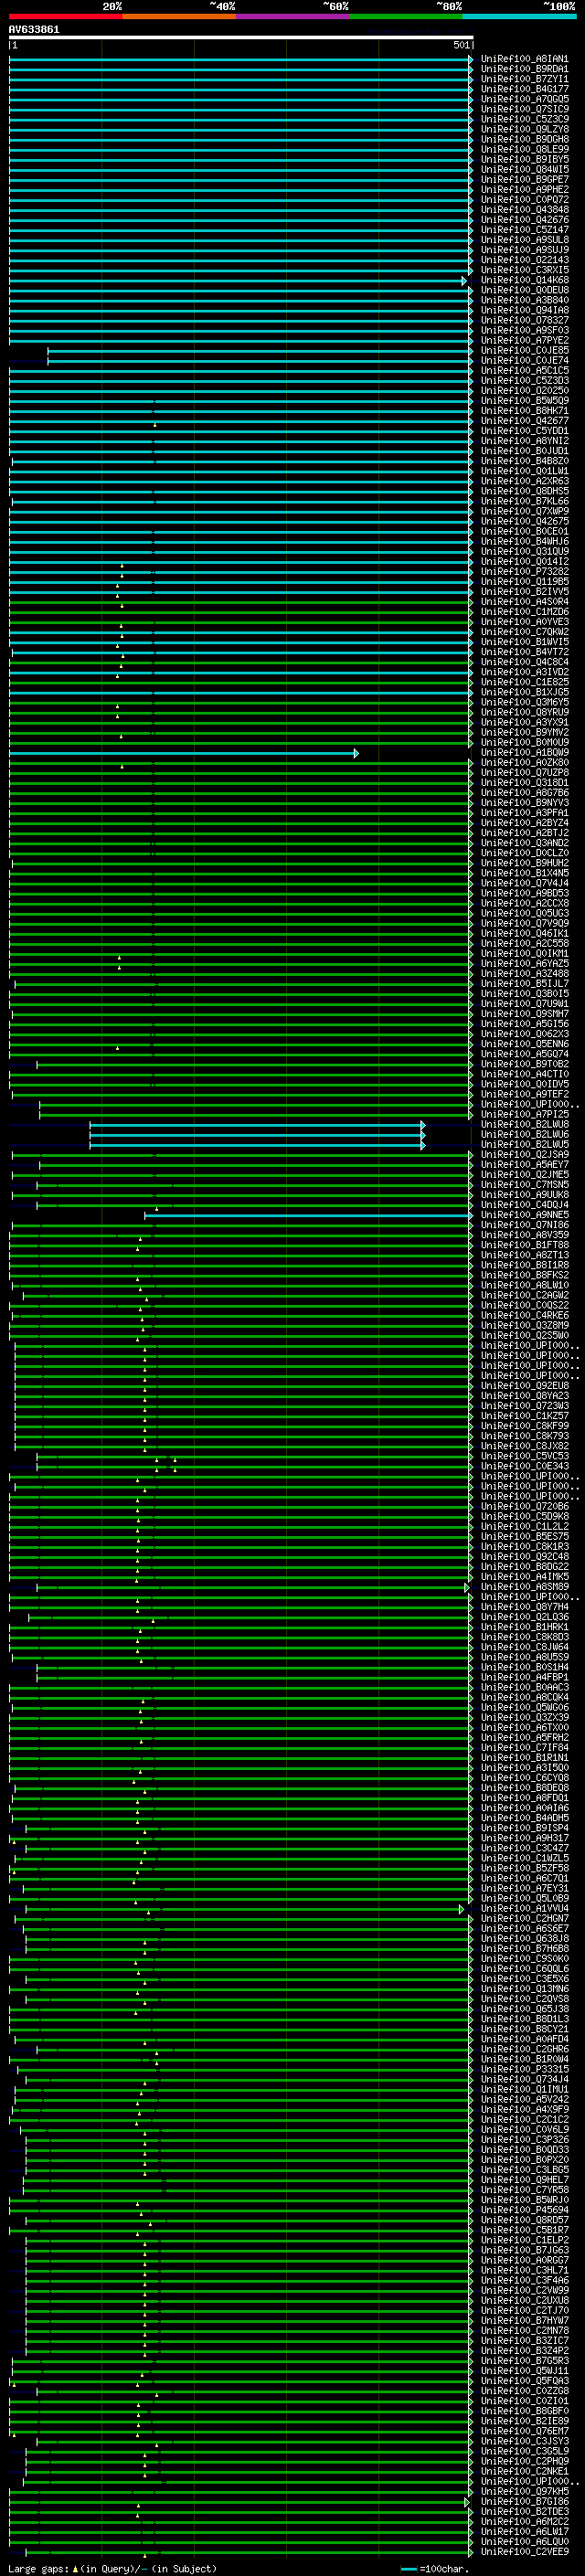The image size is (585, 2576).
Task: Click label UniRef100_A9NNE5
Action: 524,1214
